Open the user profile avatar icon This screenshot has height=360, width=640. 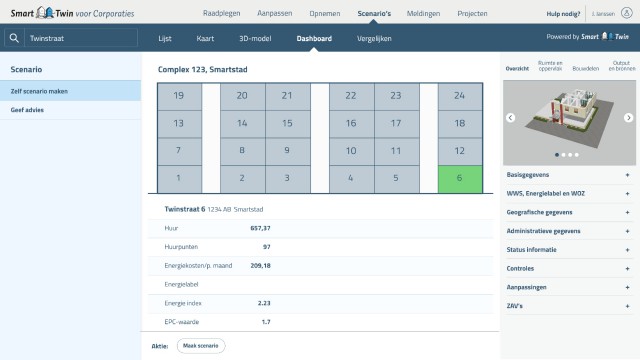point(627,13)
